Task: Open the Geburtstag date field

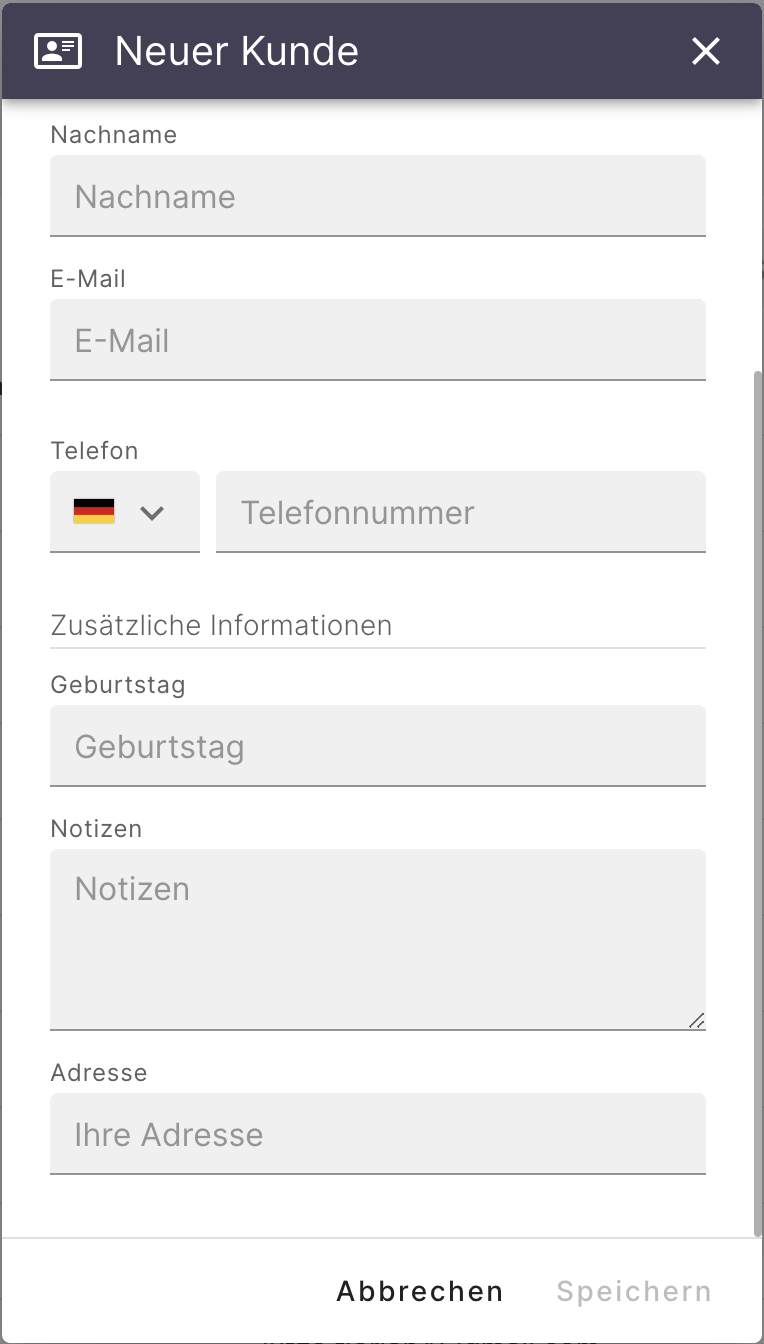Action: click(378, 746)
